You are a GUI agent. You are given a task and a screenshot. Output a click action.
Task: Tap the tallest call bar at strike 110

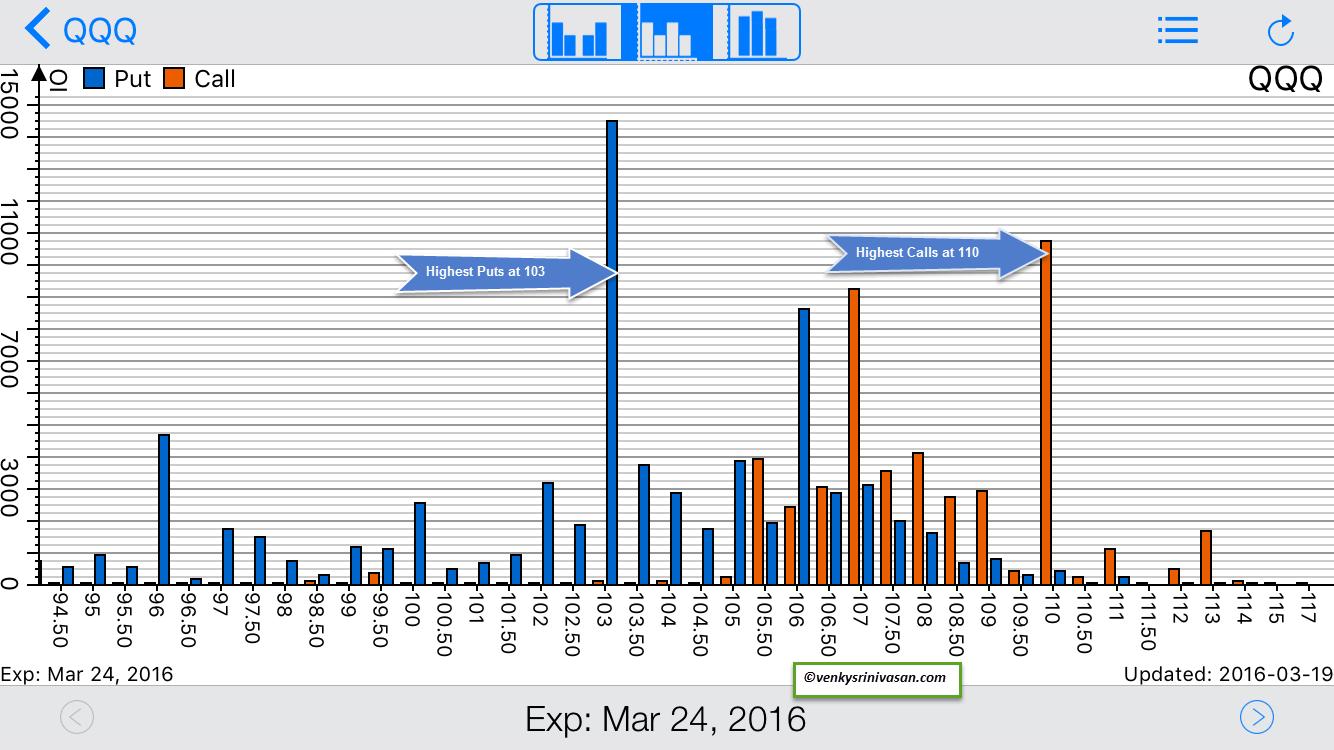tap(1046, 412)
